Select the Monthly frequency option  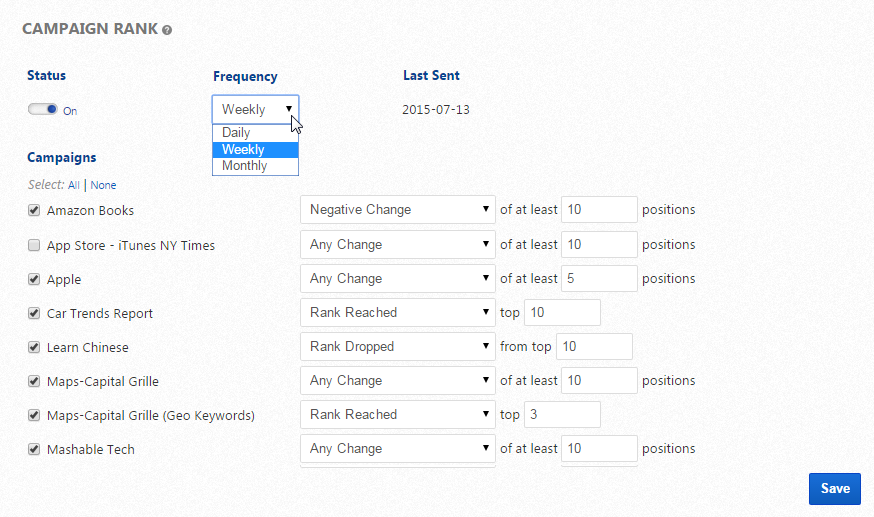point(255,166)
